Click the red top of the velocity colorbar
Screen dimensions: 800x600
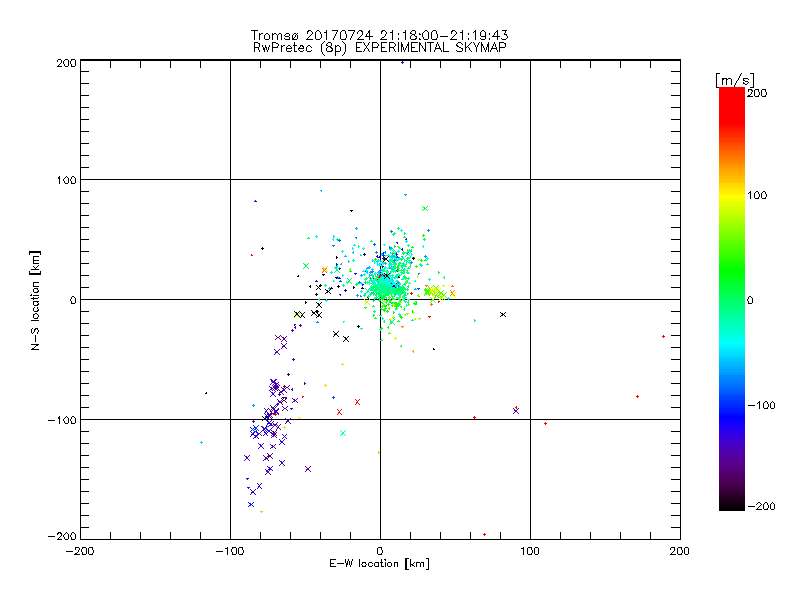coord(731,96)
